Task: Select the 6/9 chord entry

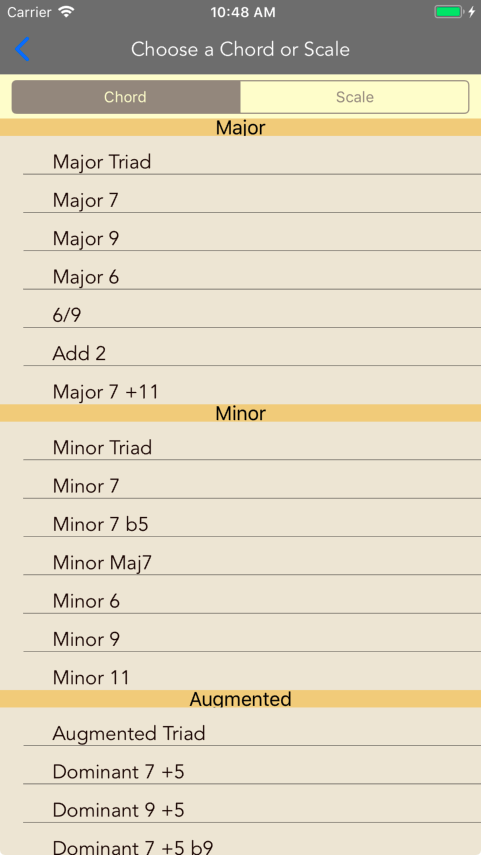Action: point(240,309)
